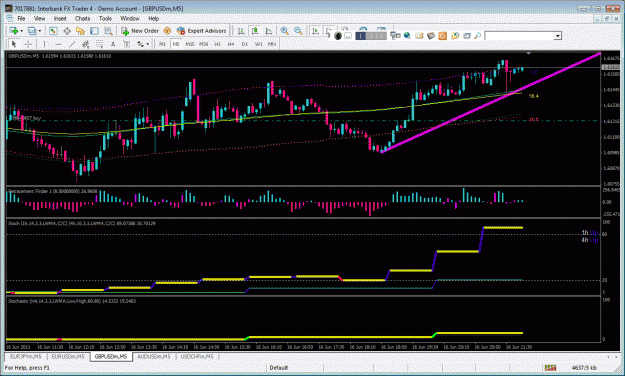Click the New Order button
625x376 pixels.
(140, 31)
